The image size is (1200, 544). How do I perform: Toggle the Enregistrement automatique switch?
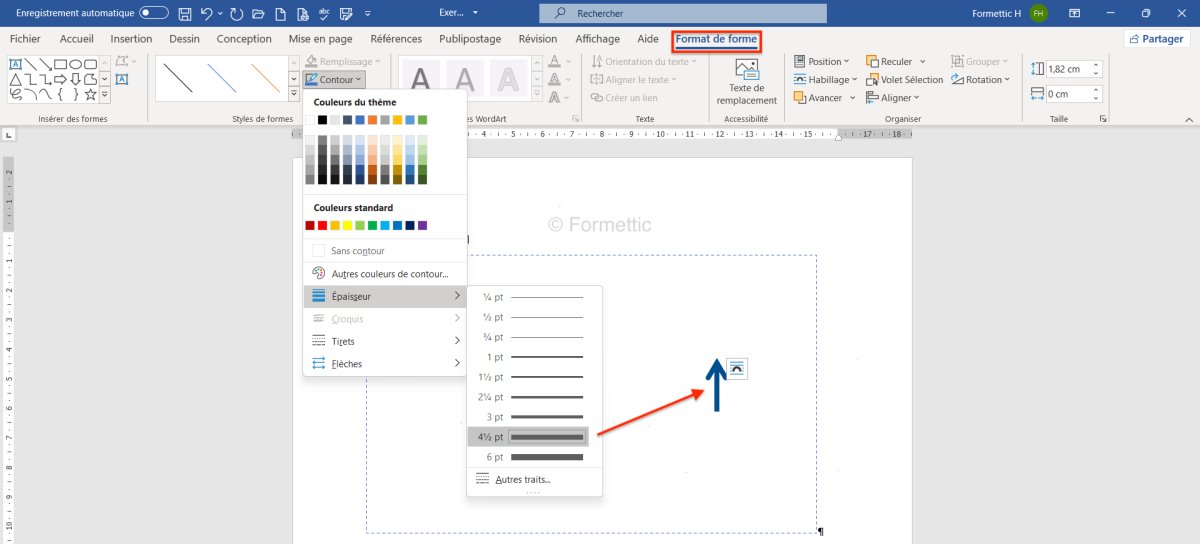click(153, 13)
